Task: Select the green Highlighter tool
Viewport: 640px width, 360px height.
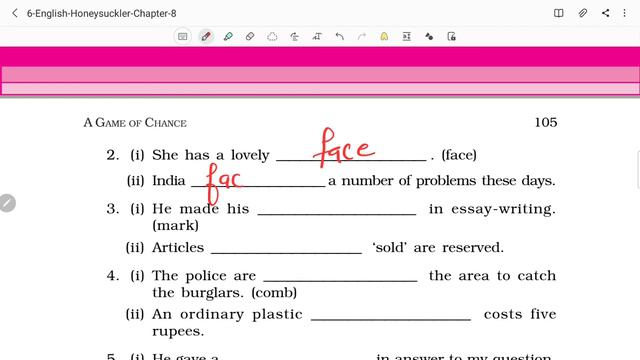Action: click(x=228, y=37)
